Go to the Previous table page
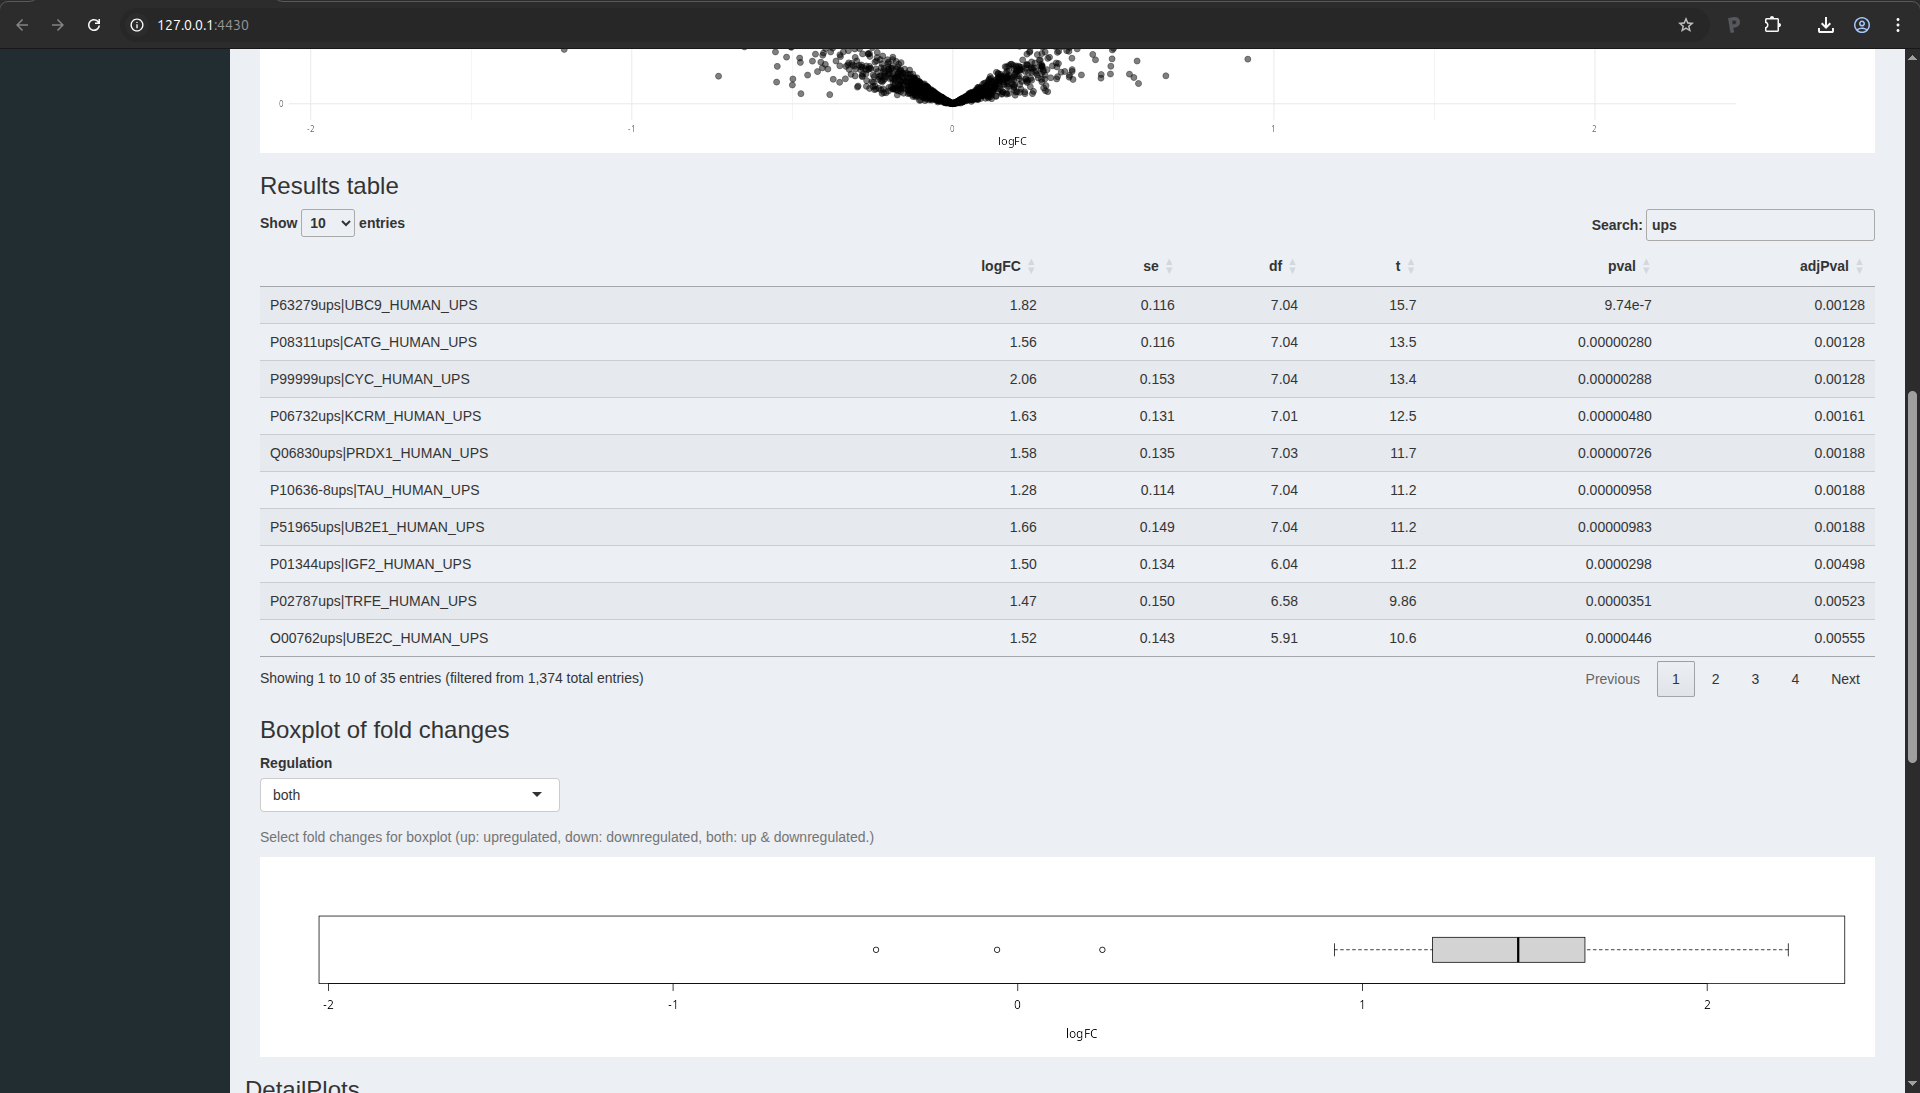The width and height of the screenshot is (1920, 1093). (x=1612, y=679)
